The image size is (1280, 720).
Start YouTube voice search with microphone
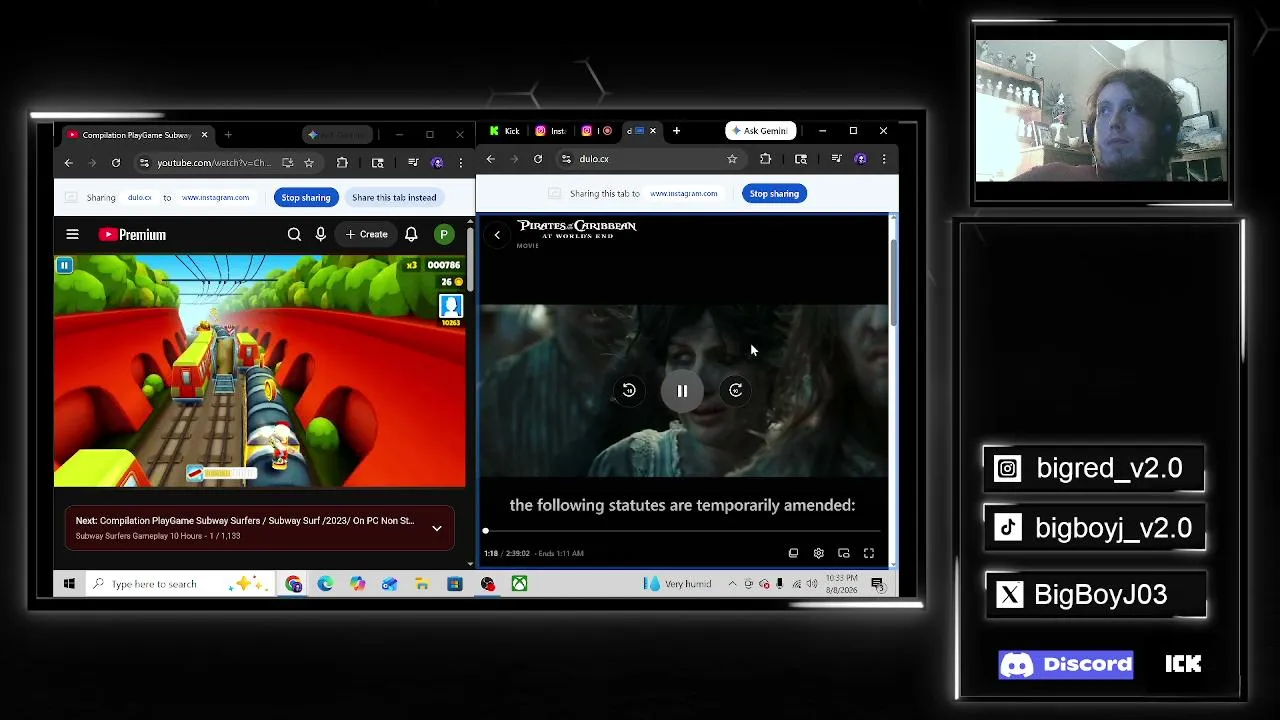pyautogui.click(x=320, y=235)
